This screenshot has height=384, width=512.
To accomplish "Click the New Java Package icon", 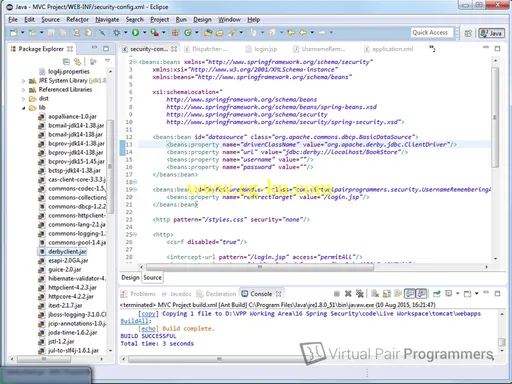I will coord(175,32).
